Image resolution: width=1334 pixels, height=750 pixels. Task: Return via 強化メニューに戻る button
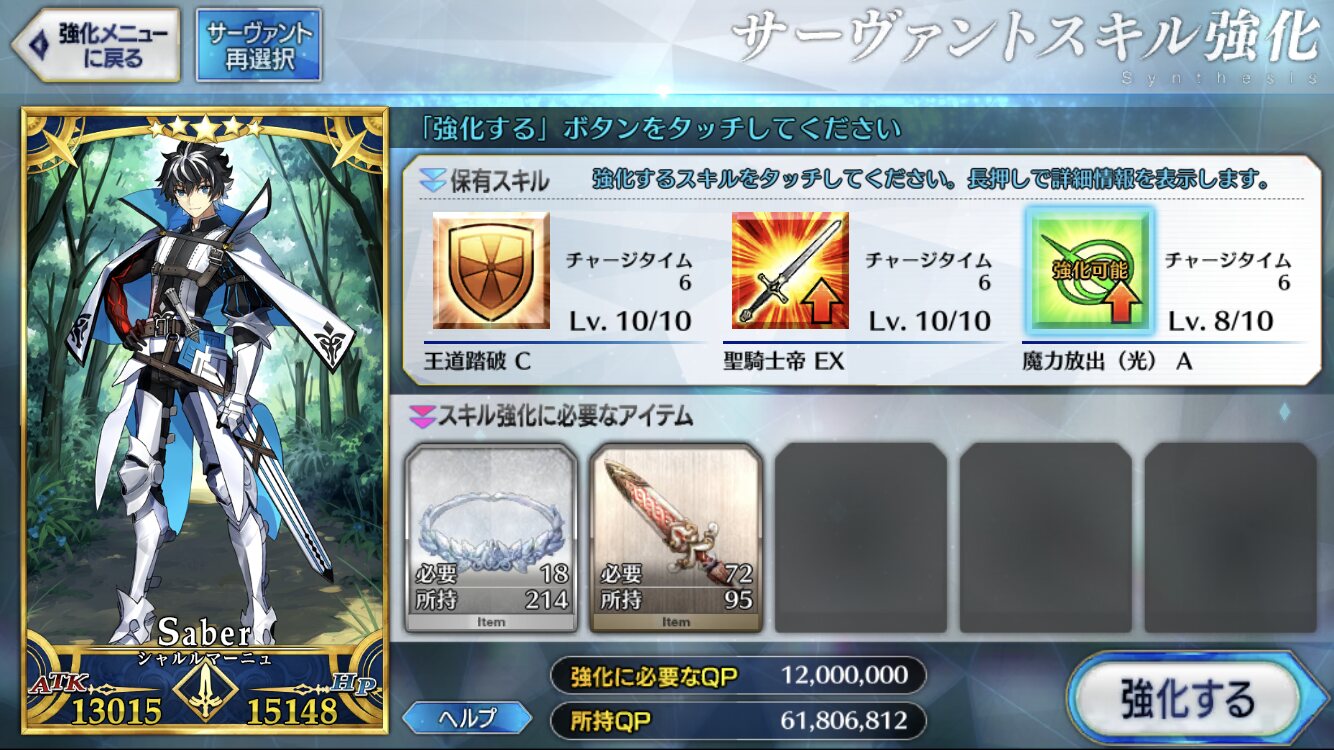(95, 45)
